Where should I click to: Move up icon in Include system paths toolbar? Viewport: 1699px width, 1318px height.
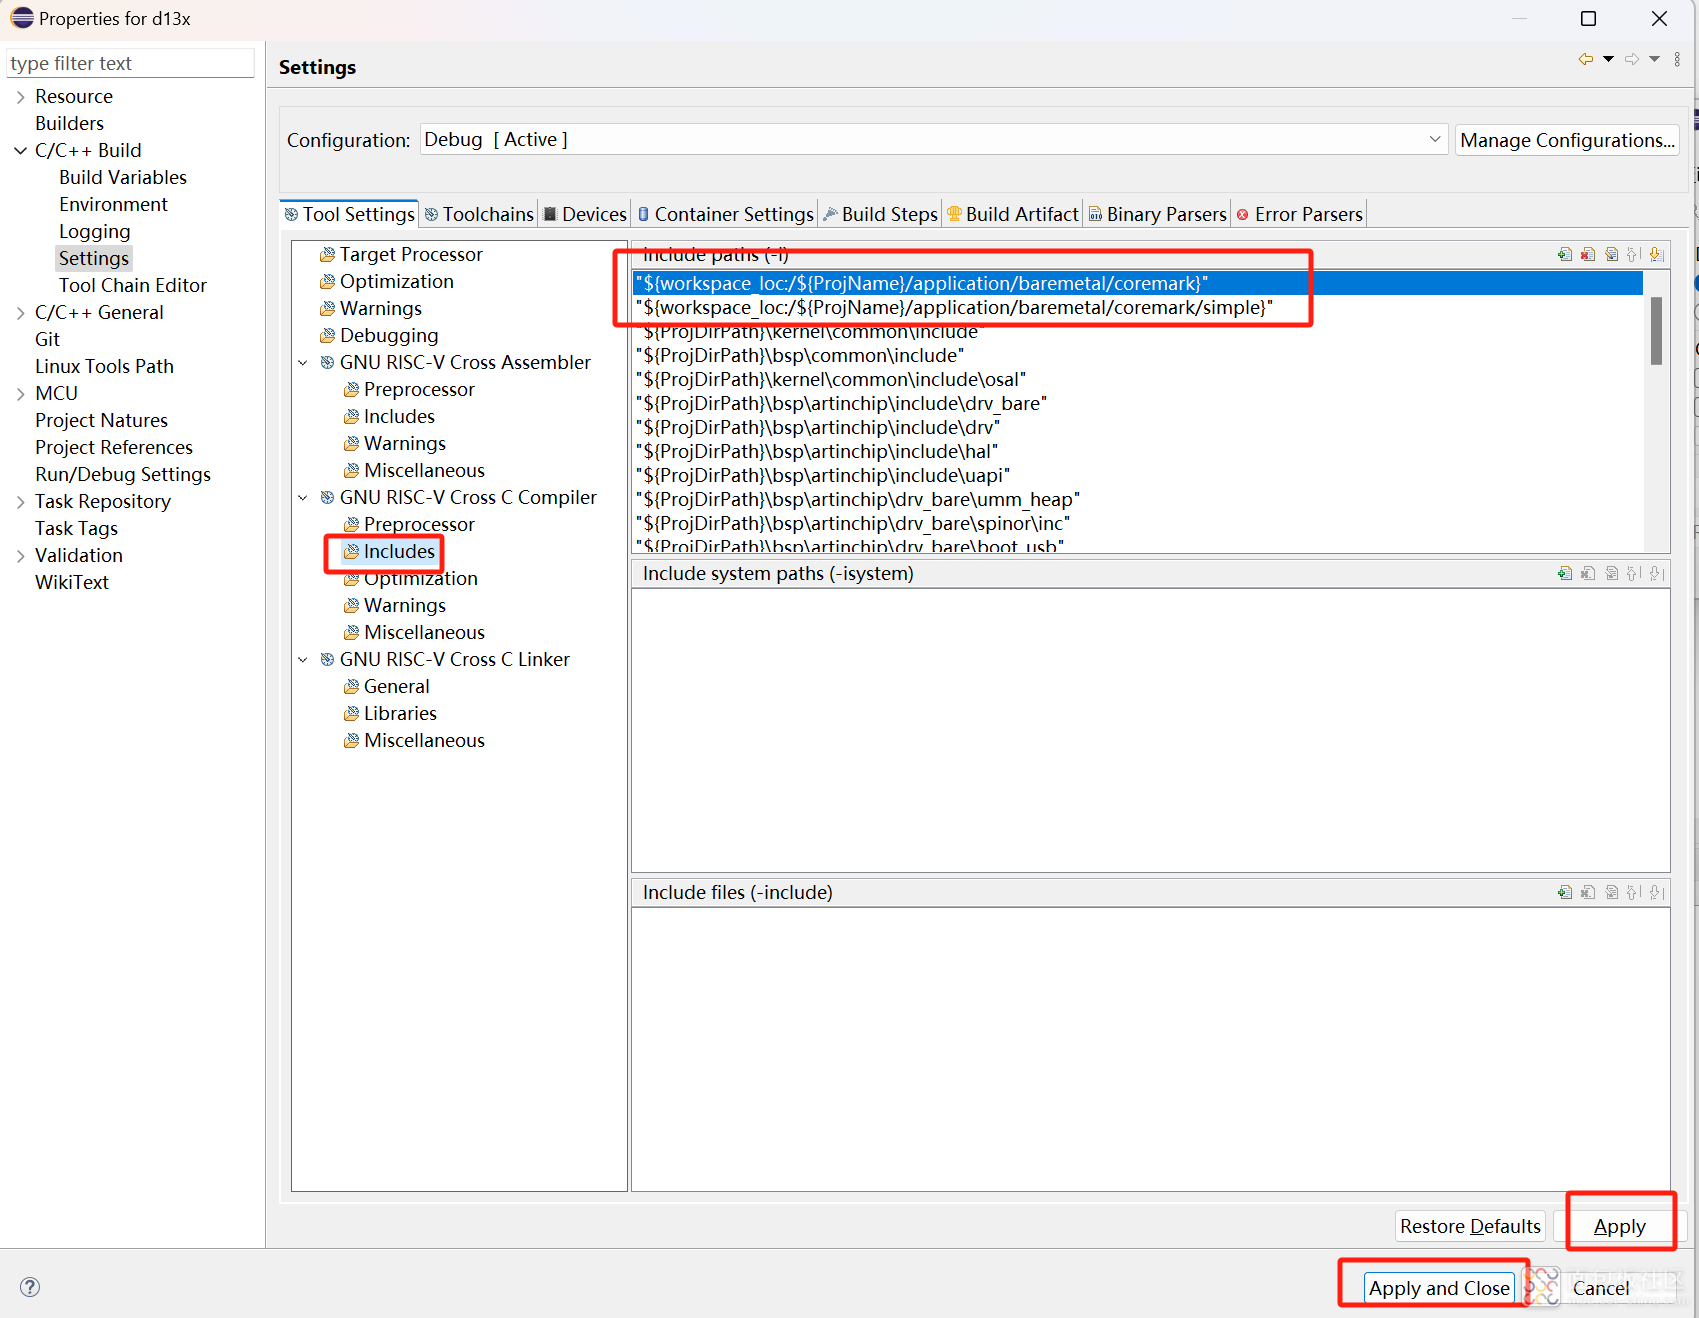(1634, 573)
